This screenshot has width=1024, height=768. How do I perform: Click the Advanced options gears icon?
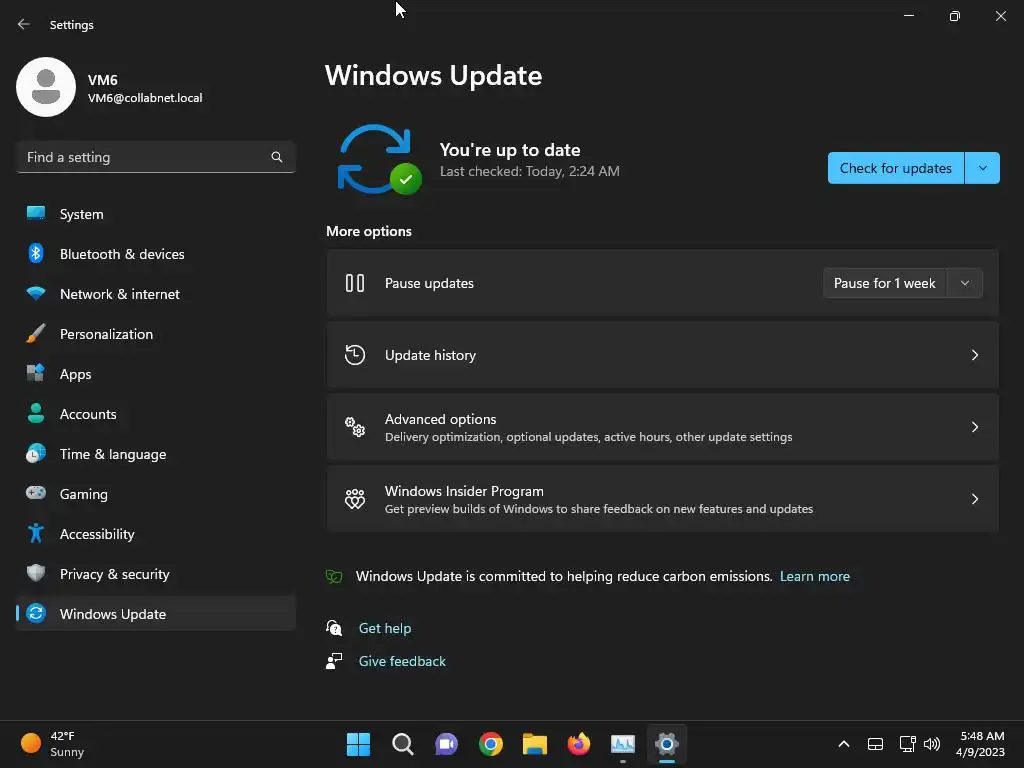(x=355, y=426)
